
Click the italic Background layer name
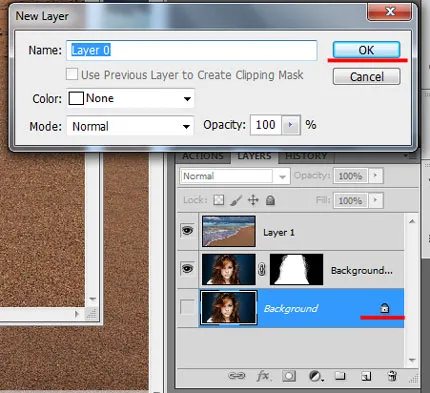point(291,309)
